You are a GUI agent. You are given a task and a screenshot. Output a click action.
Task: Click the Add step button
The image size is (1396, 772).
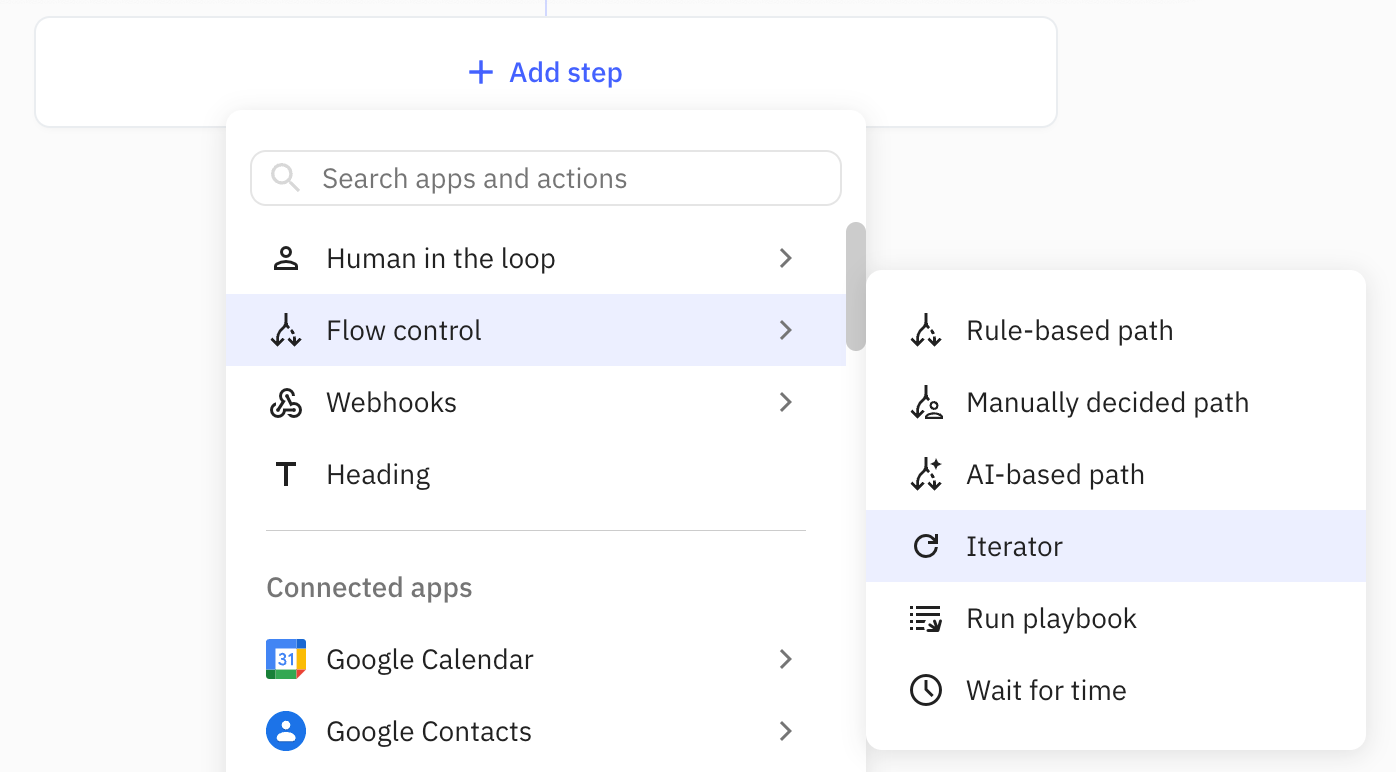tap(546, 72)
